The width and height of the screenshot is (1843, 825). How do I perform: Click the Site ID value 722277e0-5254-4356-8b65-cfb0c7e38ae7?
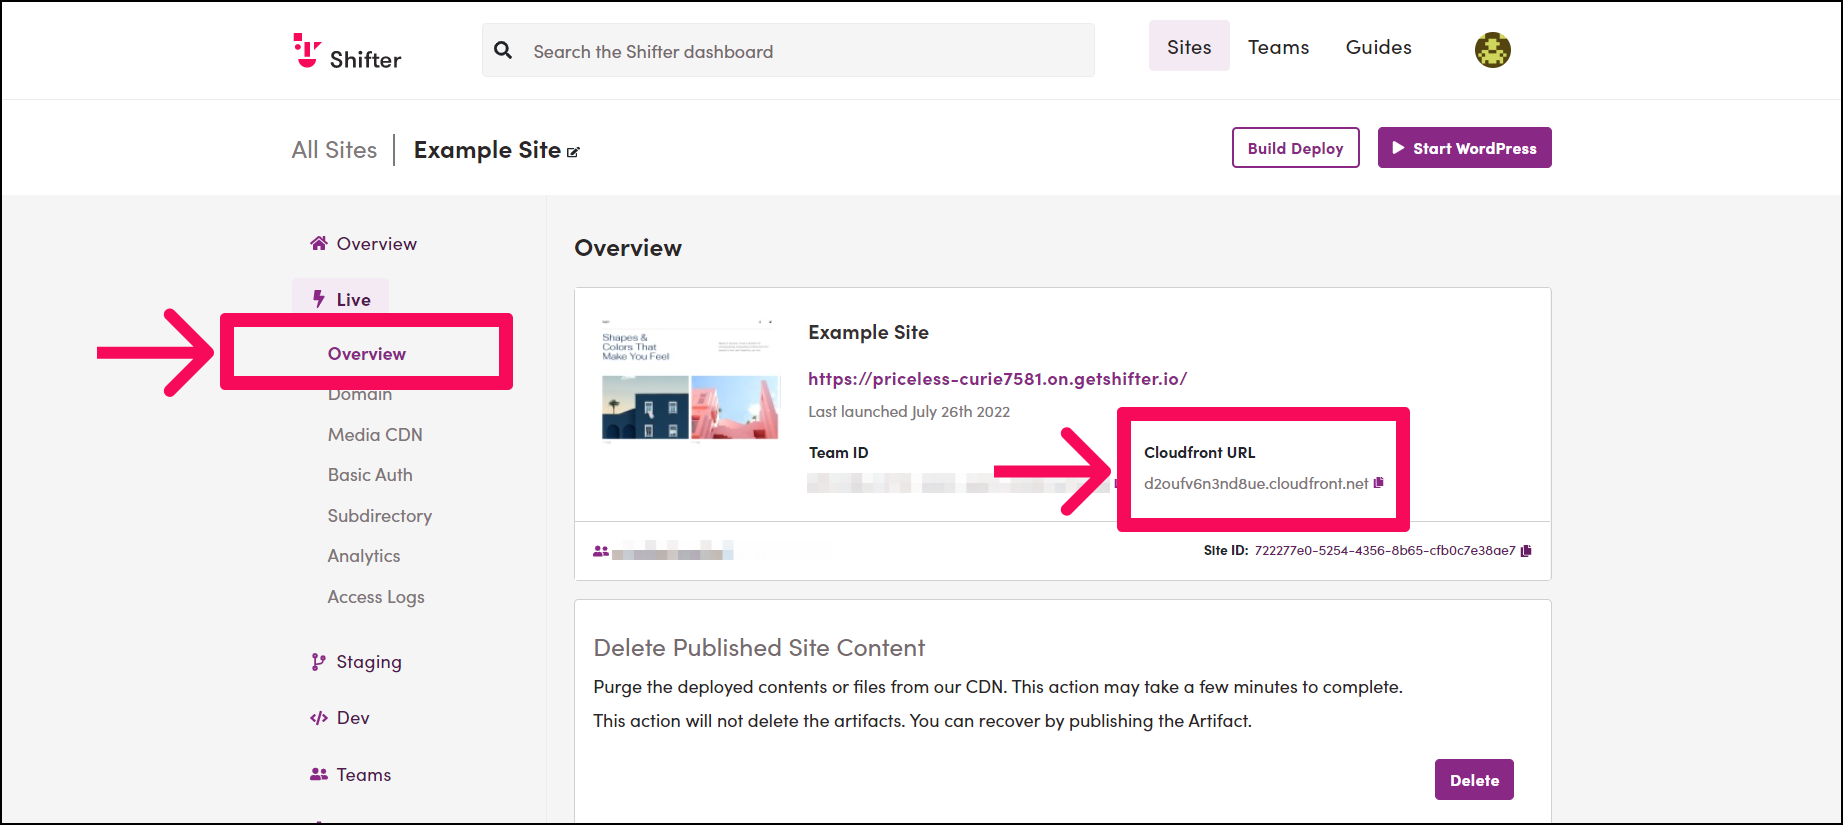point(1385,551)
